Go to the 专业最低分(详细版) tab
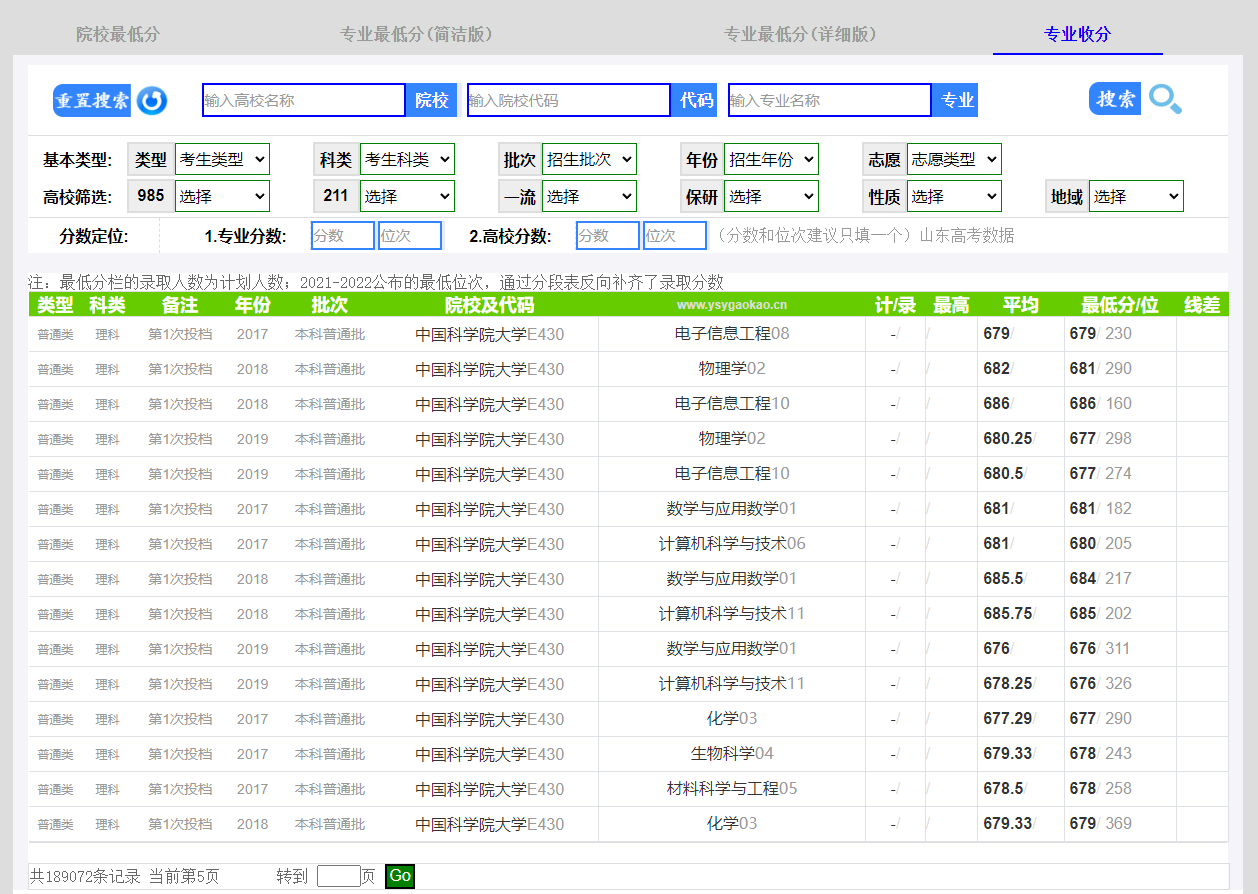This screenshot has width=1258, height=894. pos(800,34)
